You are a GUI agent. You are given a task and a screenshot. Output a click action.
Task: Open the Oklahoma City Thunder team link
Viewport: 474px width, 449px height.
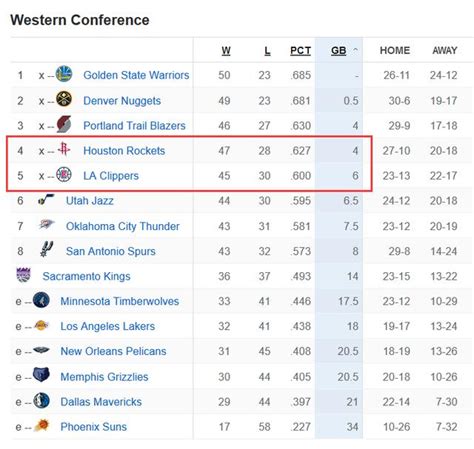[x=123, y=226]
